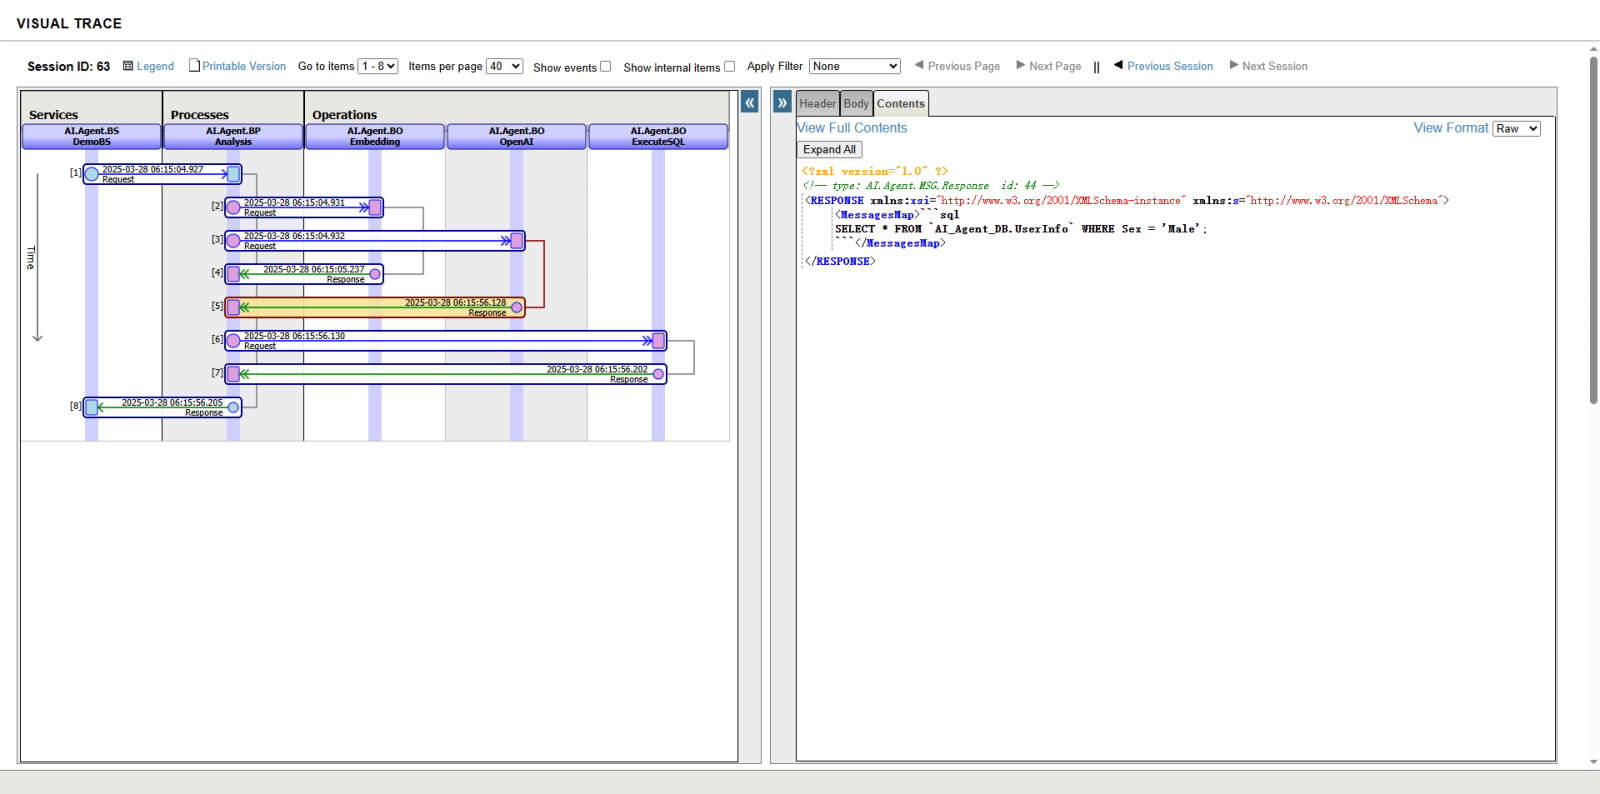Enable the Printable Version checkbox

(195, 66)
